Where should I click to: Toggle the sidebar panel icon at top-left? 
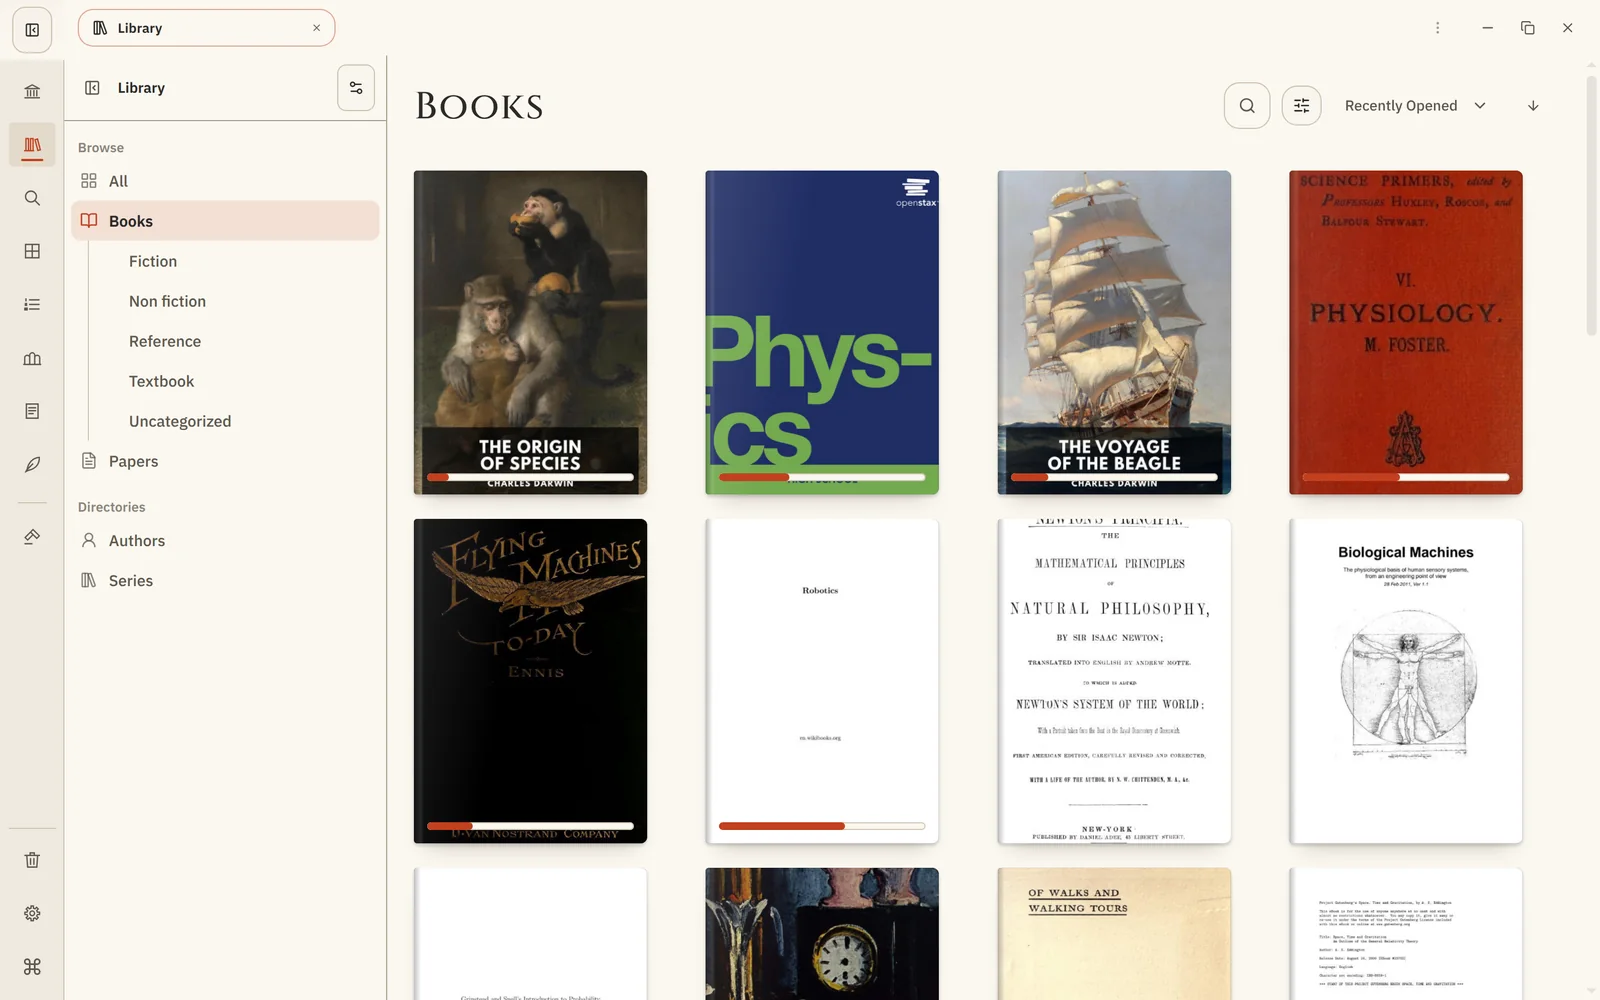32,29
